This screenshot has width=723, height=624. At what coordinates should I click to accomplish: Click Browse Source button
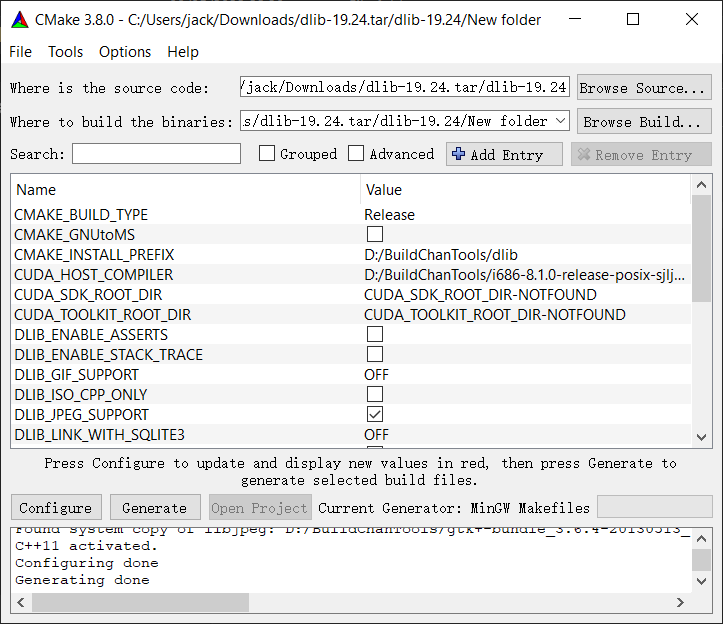(x=643, y=88)
